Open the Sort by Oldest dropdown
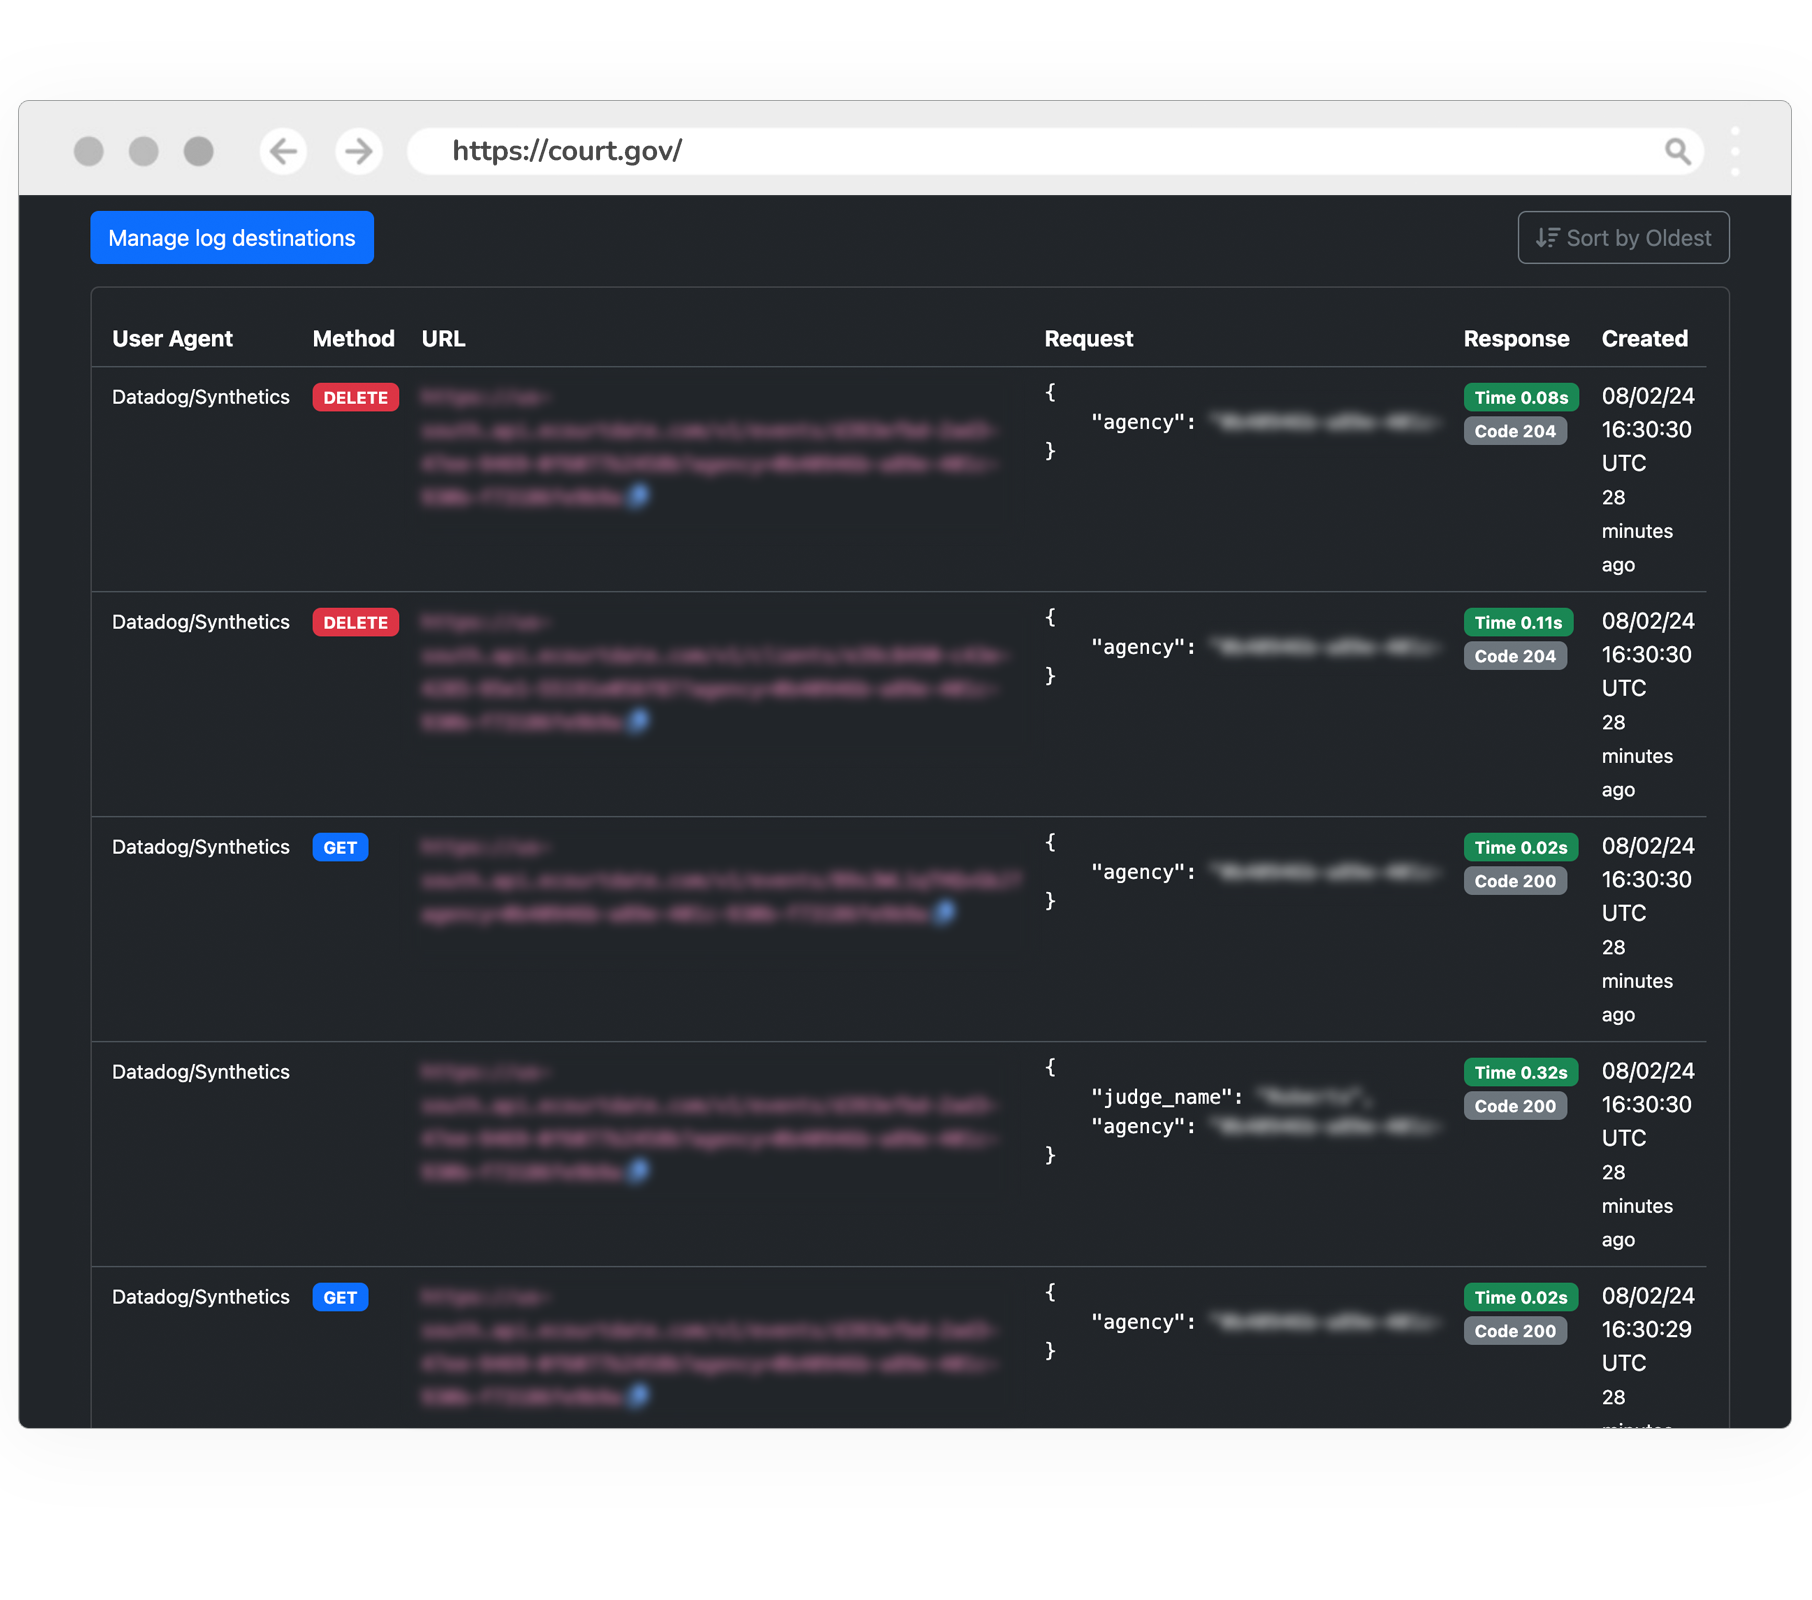Viewport: 1812px width, 1600px height. click(x=1623, y=237)
